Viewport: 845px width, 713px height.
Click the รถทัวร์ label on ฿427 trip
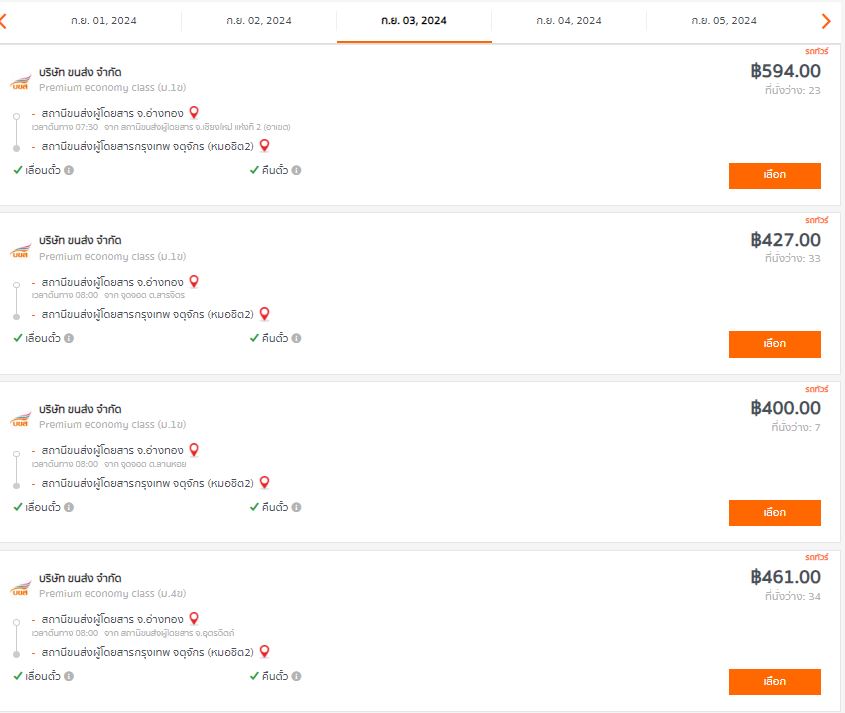(x=816, y=220)
